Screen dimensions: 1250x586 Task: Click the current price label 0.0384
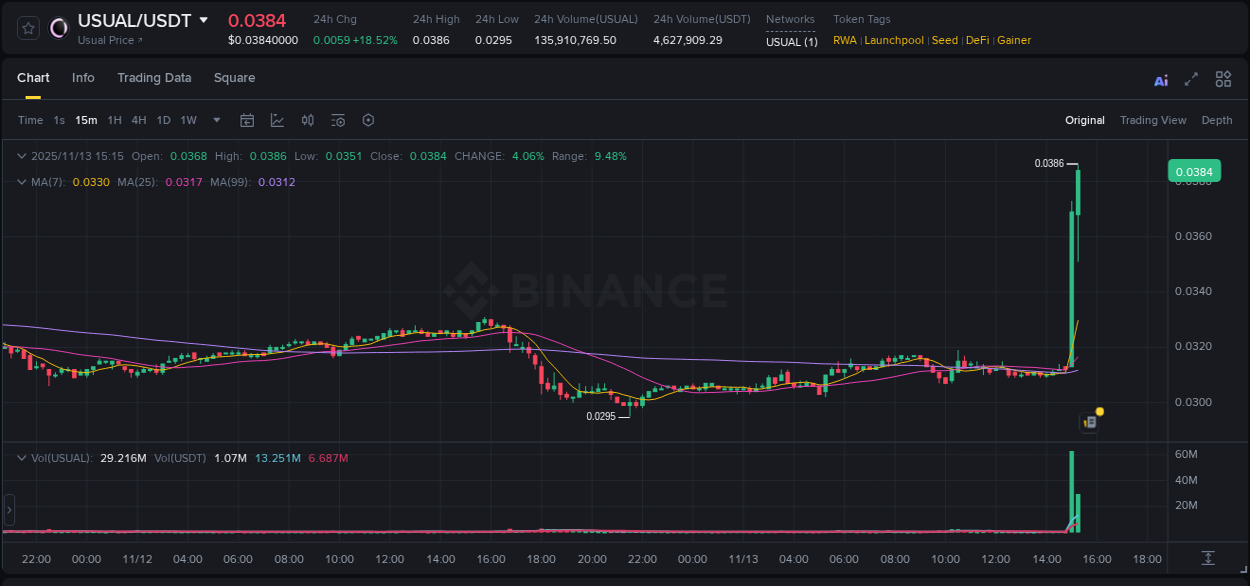(x=1194, y=171)
